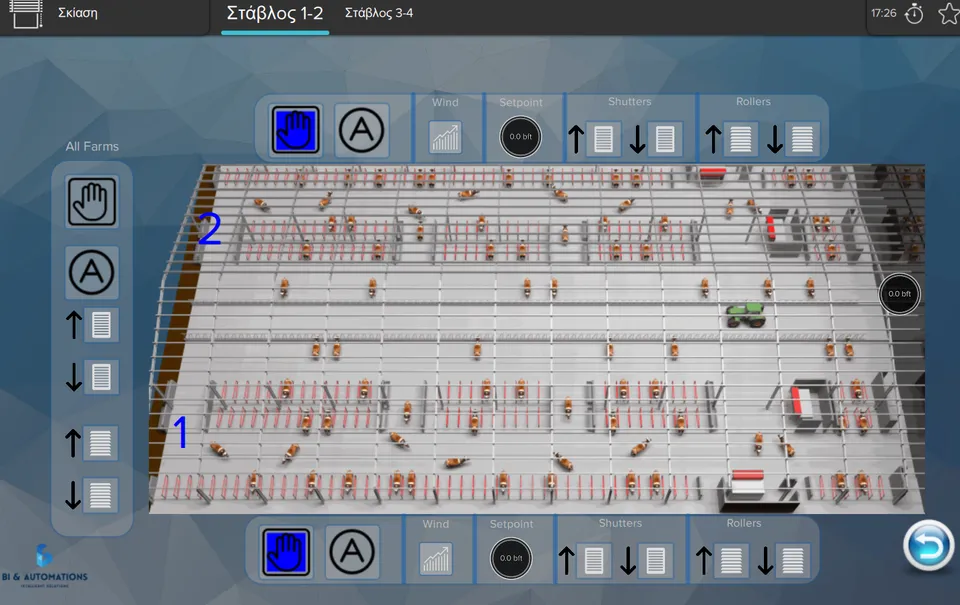Open stable 1 Wind chart icon
960x605 pixels.
(436, 559)
